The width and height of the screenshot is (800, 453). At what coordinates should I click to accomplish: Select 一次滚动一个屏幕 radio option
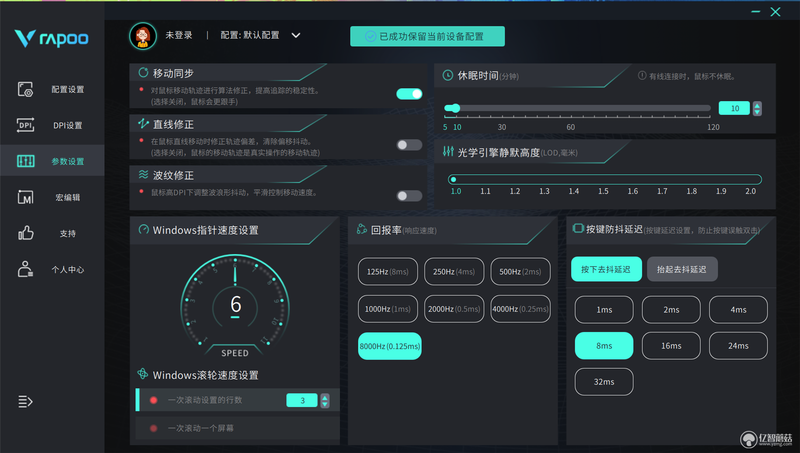pos(153,429)
